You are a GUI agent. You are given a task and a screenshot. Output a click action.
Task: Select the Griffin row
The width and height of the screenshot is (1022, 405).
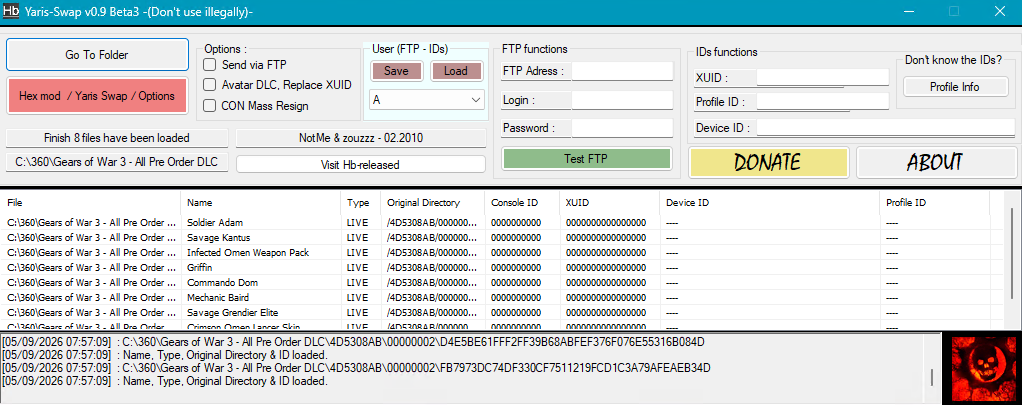(x=502, y=267)
